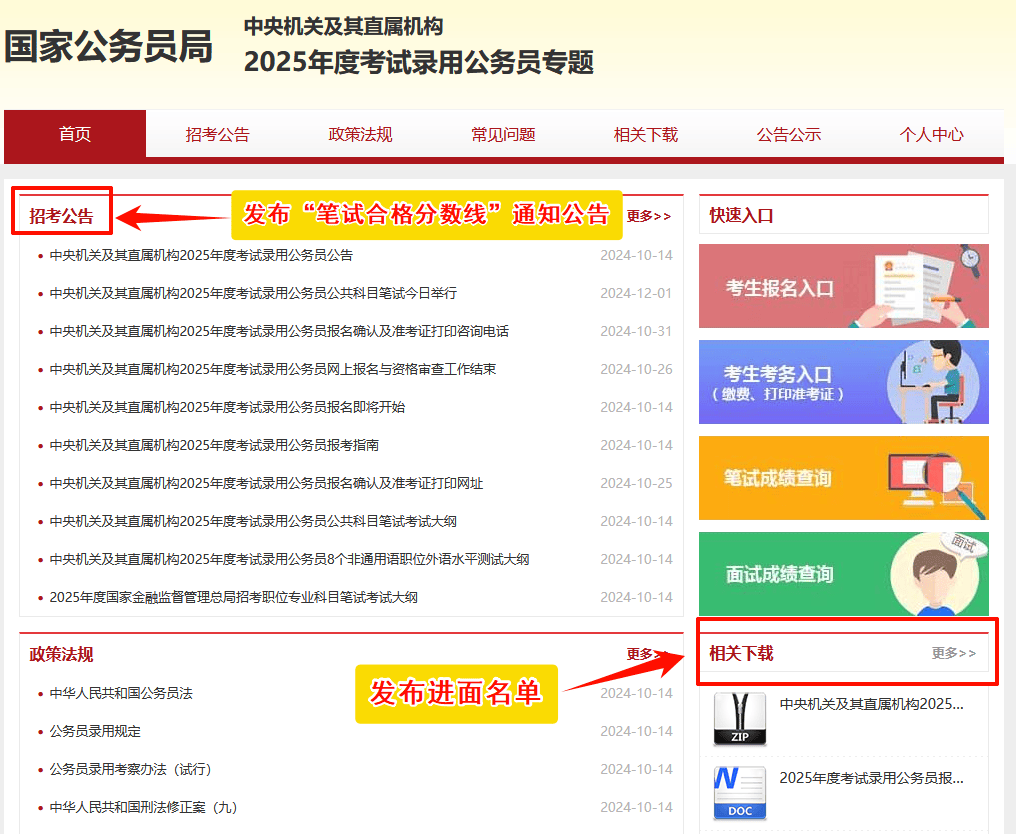Go to 常见问题 tab

[x=503, y=134]
